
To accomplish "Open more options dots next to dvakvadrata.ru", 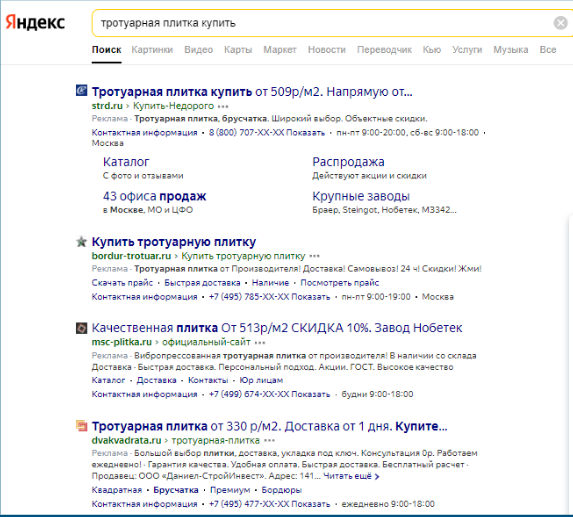I will (x=269, y=441).
